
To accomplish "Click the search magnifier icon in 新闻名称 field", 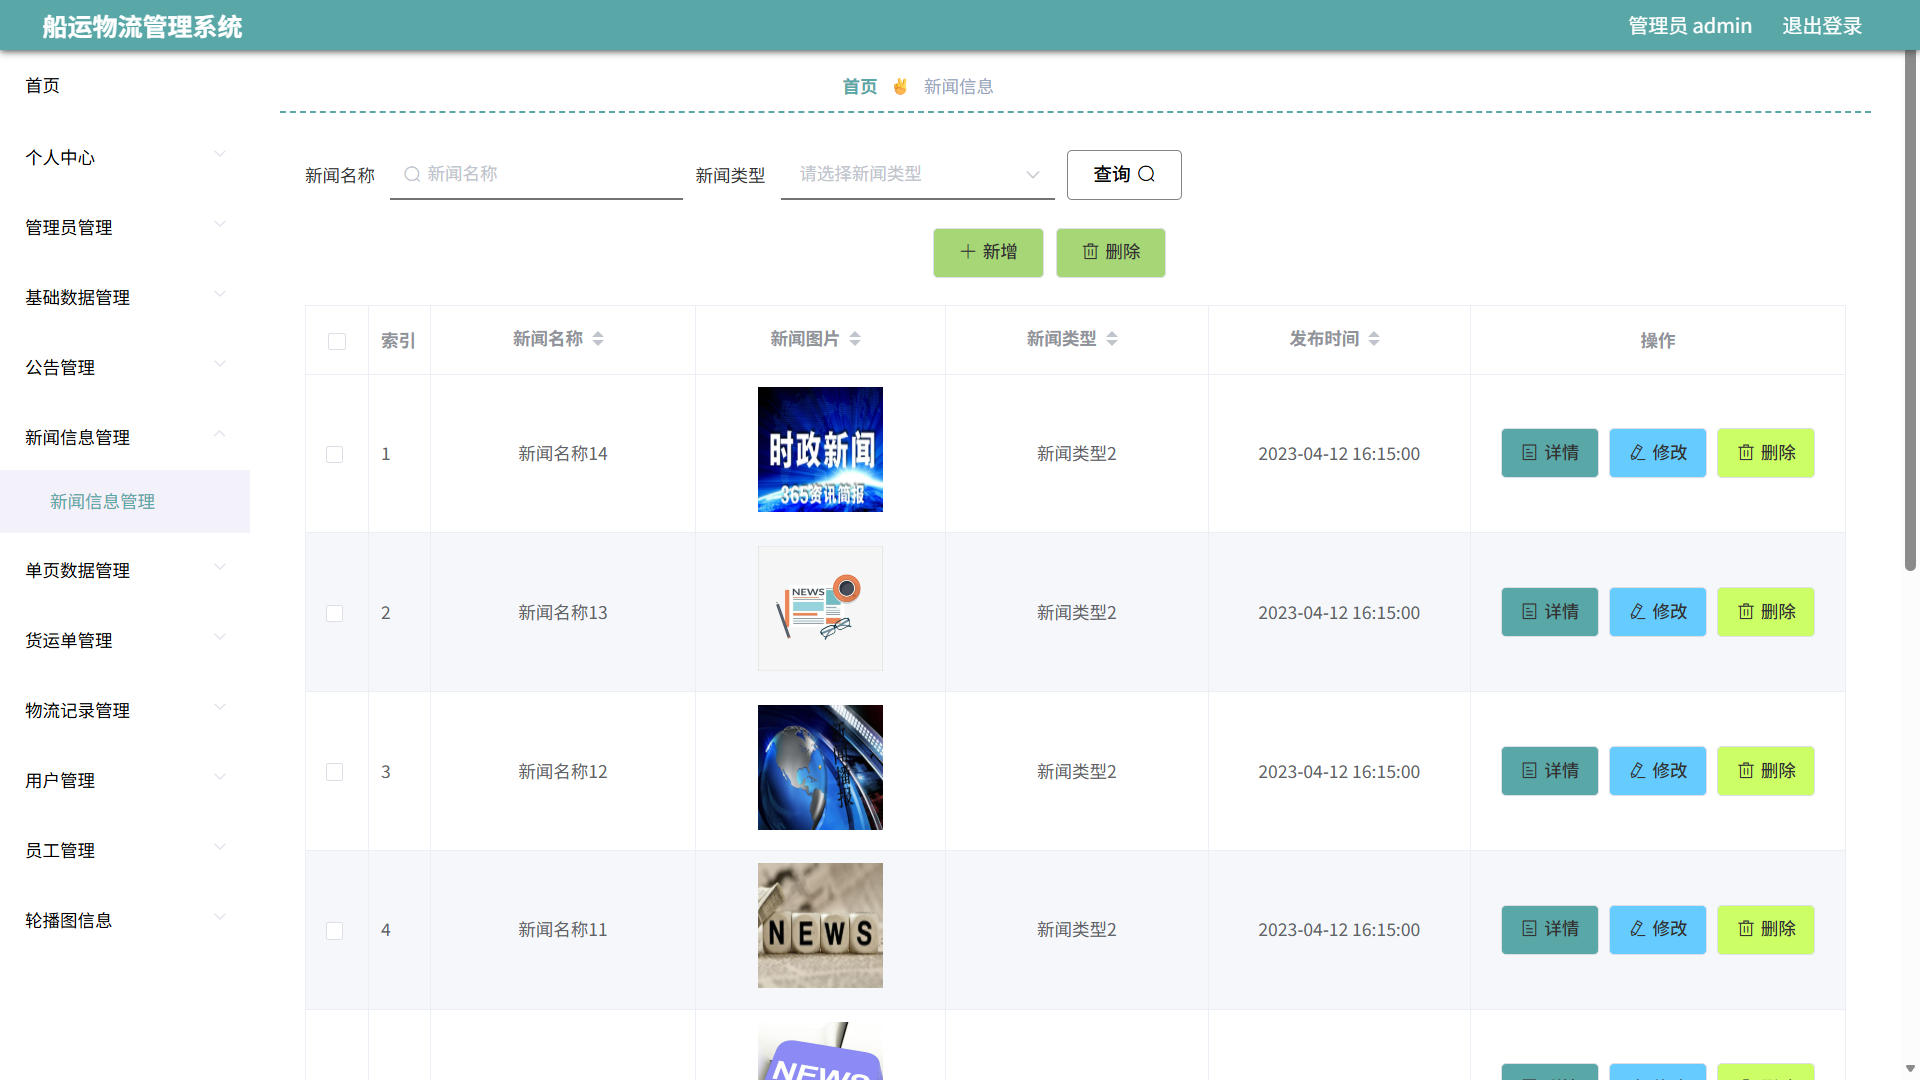I will click(x=411, y=174).
